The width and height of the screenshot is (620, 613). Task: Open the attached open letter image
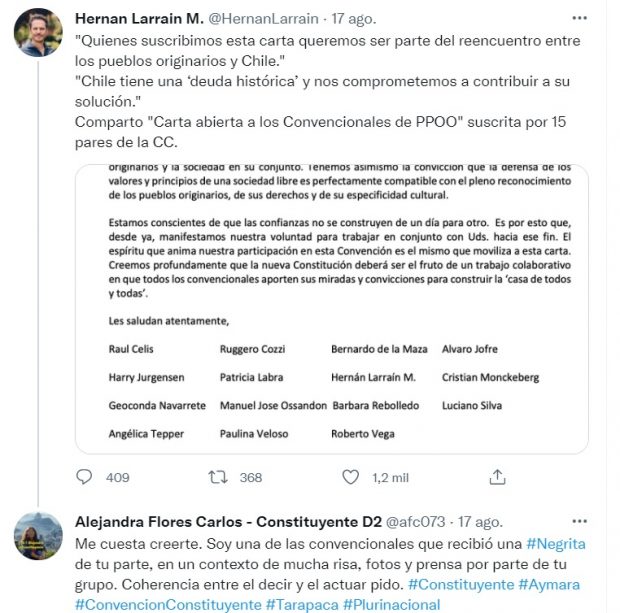[331, 306]
